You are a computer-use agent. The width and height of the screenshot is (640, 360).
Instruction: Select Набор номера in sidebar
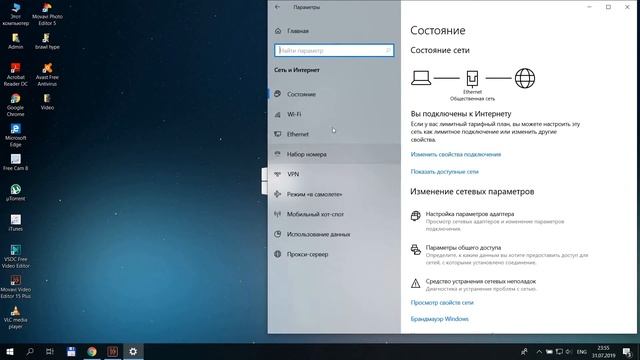pyautogui.click(x=334, y=154)
